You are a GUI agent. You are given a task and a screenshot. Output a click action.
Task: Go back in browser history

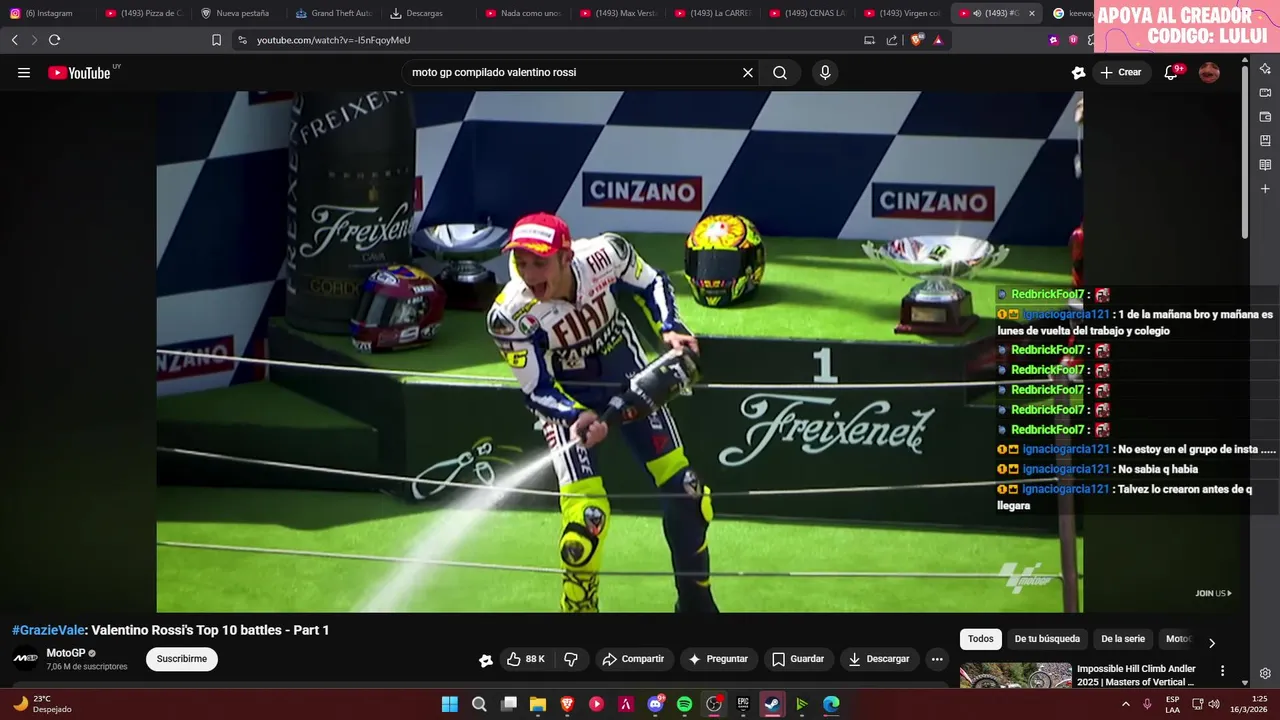coord(14,40)
